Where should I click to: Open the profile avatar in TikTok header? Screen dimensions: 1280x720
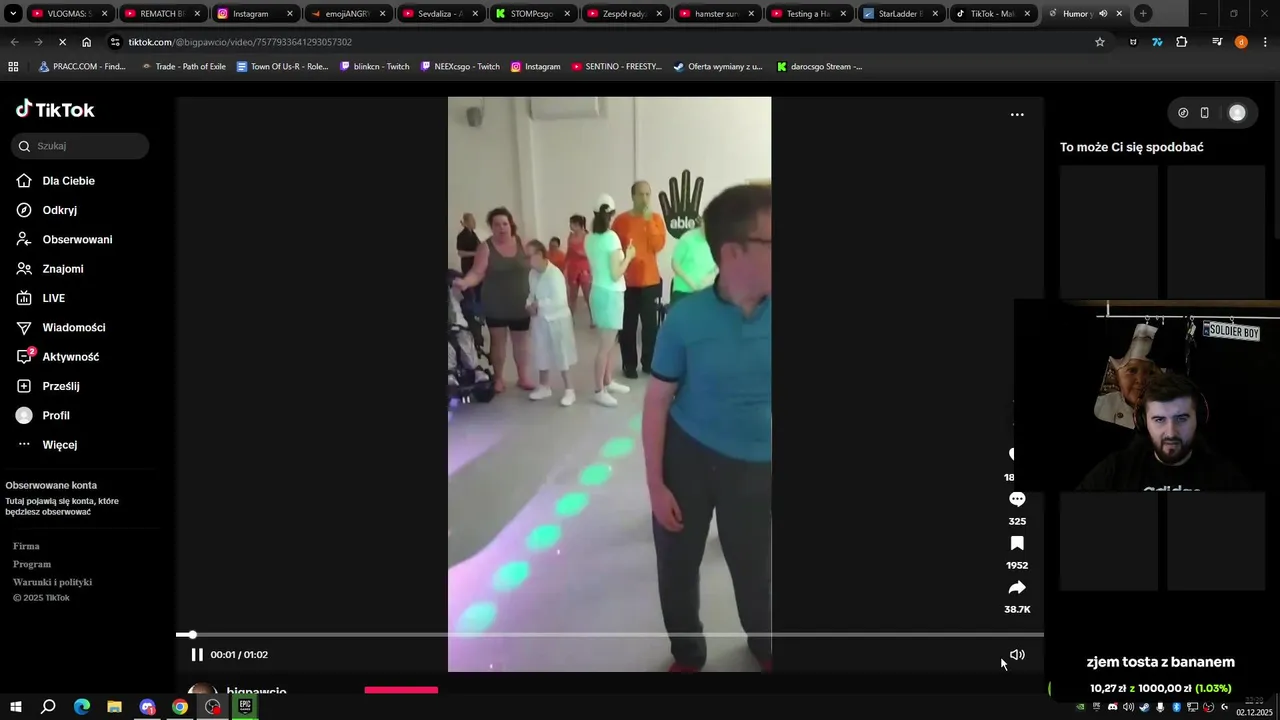point(1237,113)
